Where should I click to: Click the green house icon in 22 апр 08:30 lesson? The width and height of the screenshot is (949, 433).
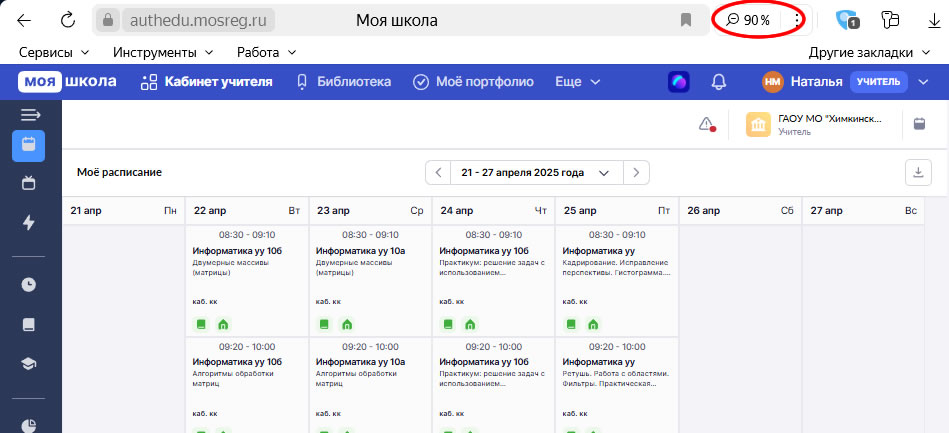point(223,324)
